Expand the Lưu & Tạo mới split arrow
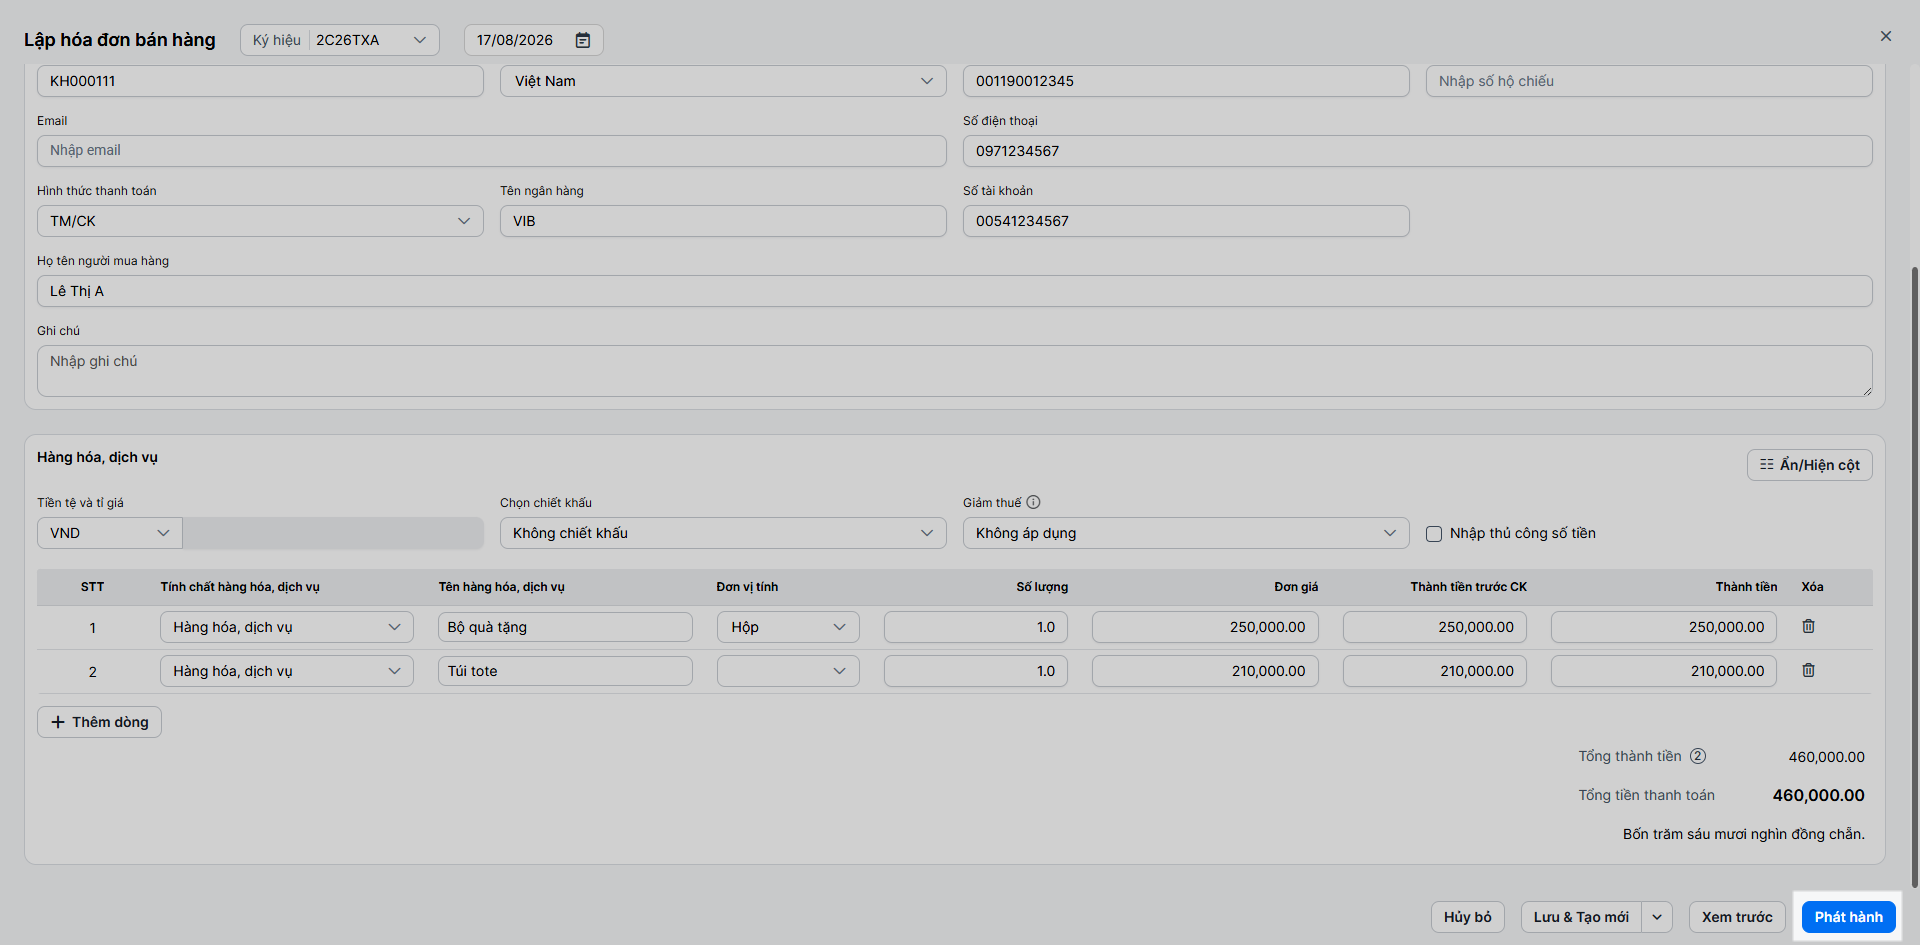This screenshot has width=1920, height=945. 1657,917
